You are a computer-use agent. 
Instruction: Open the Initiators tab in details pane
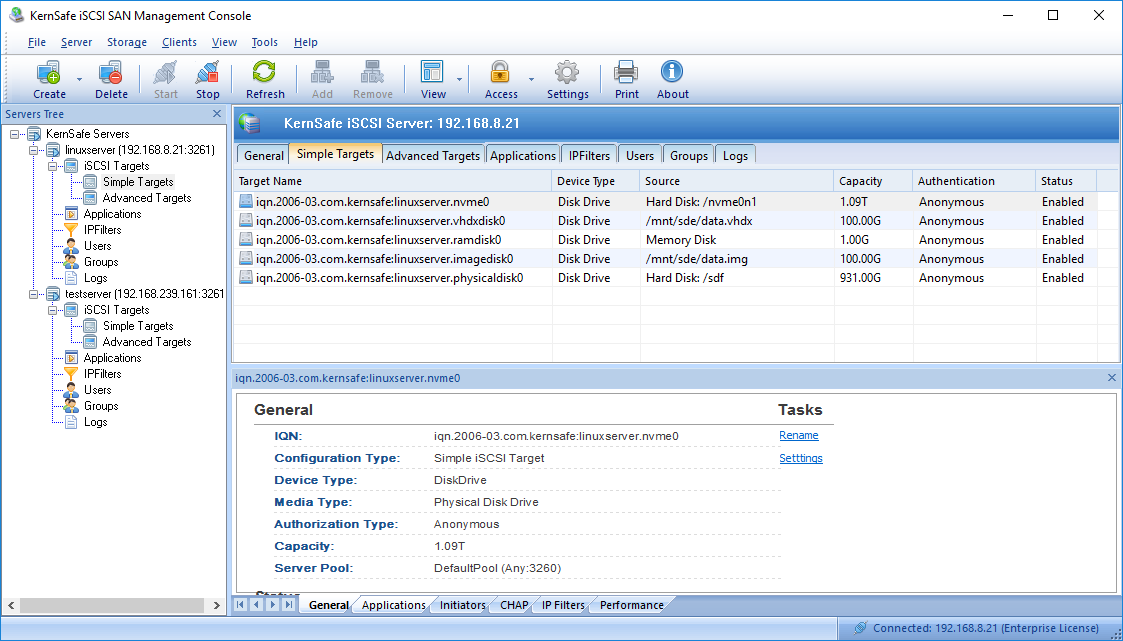(x=463, y=605)
